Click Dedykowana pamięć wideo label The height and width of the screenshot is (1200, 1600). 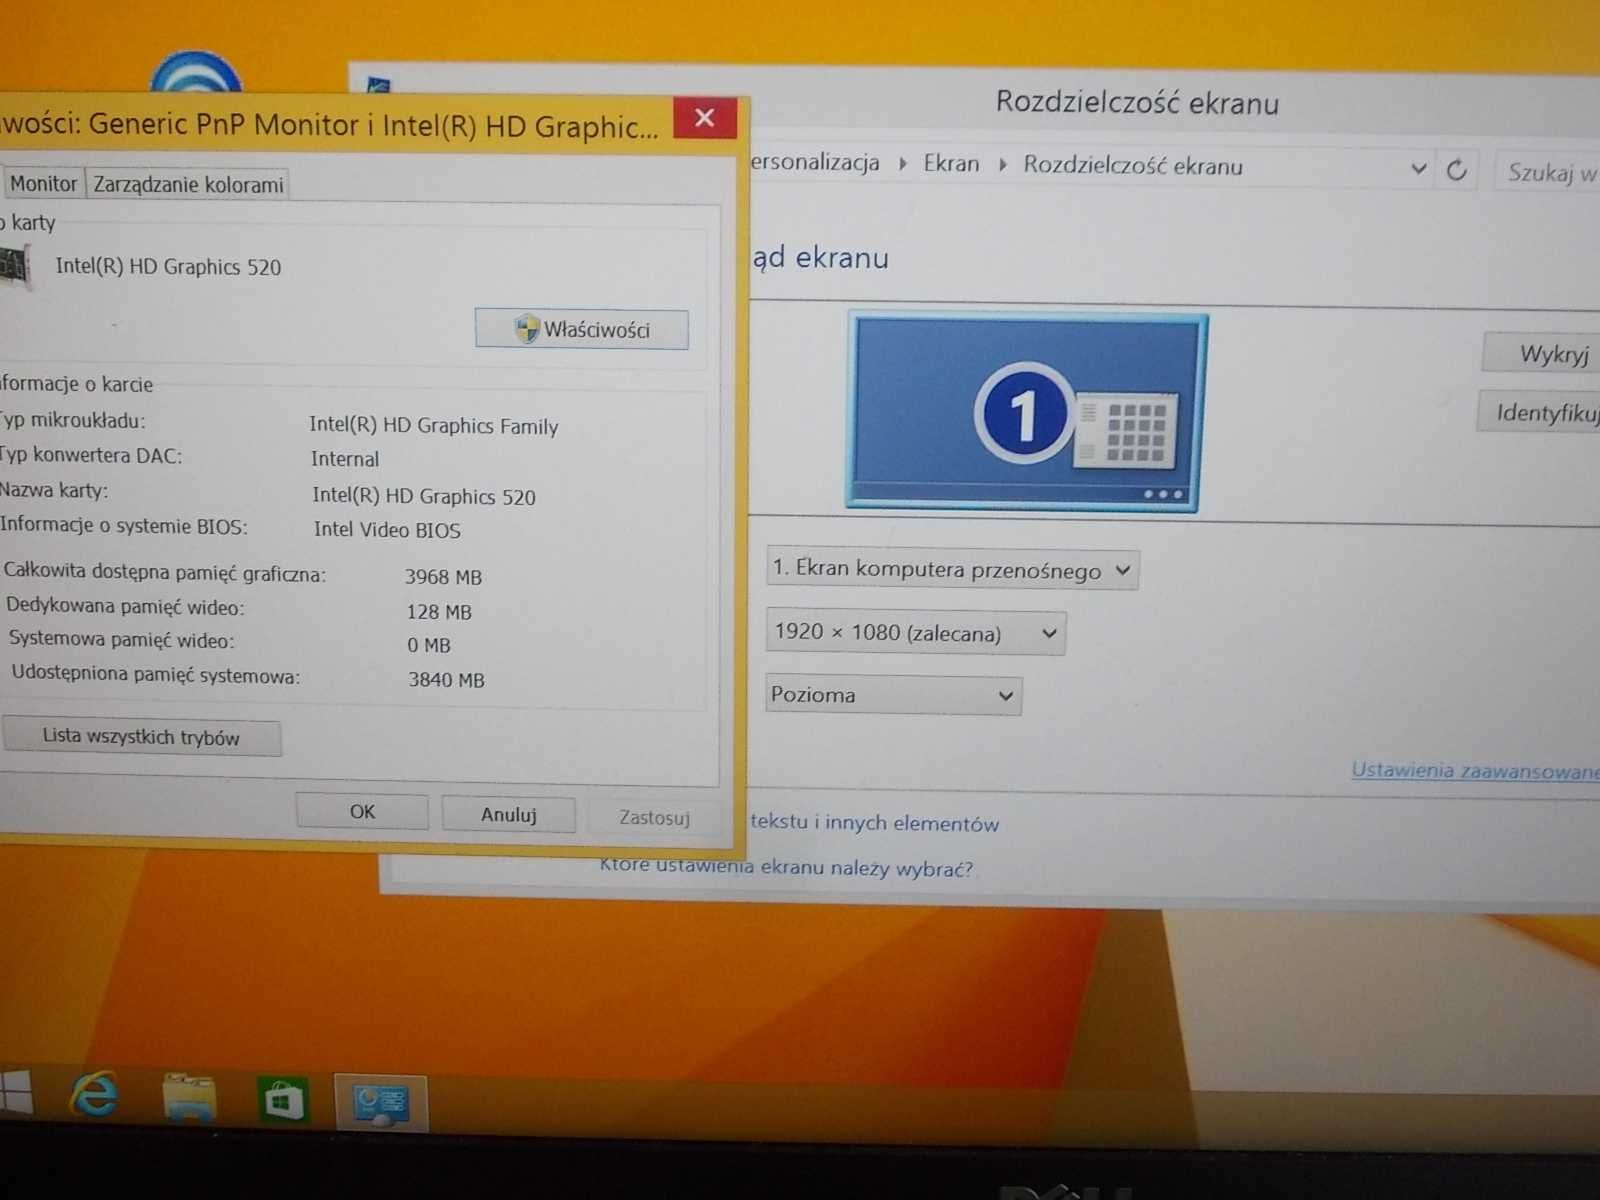[x=125, y=606]
